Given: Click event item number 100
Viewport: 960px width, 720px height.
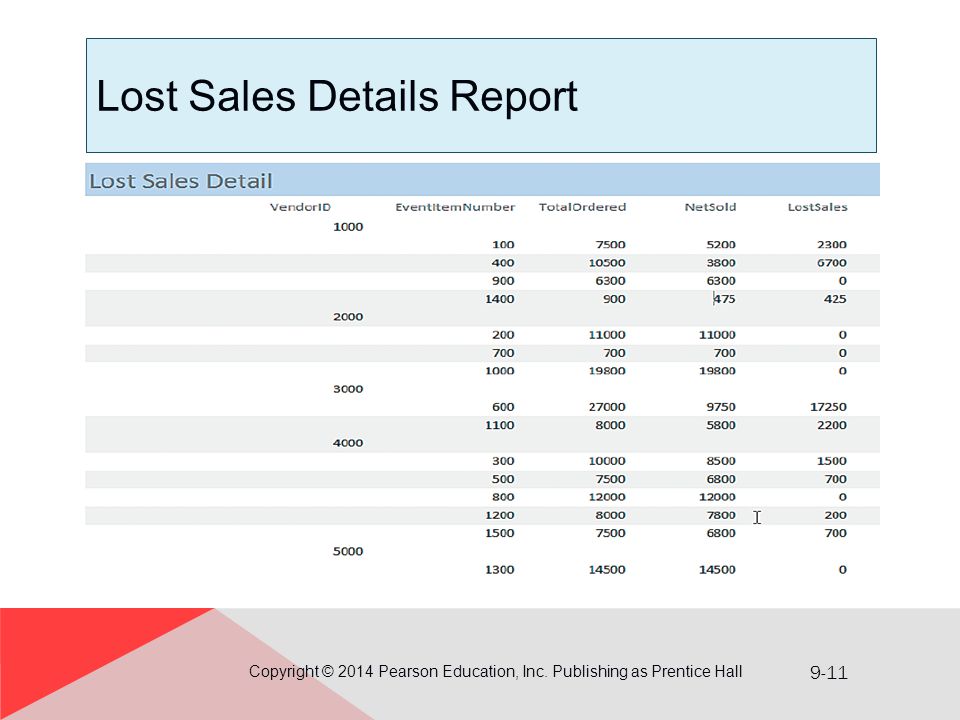Looking at the screenshot, I should point(503,244).
